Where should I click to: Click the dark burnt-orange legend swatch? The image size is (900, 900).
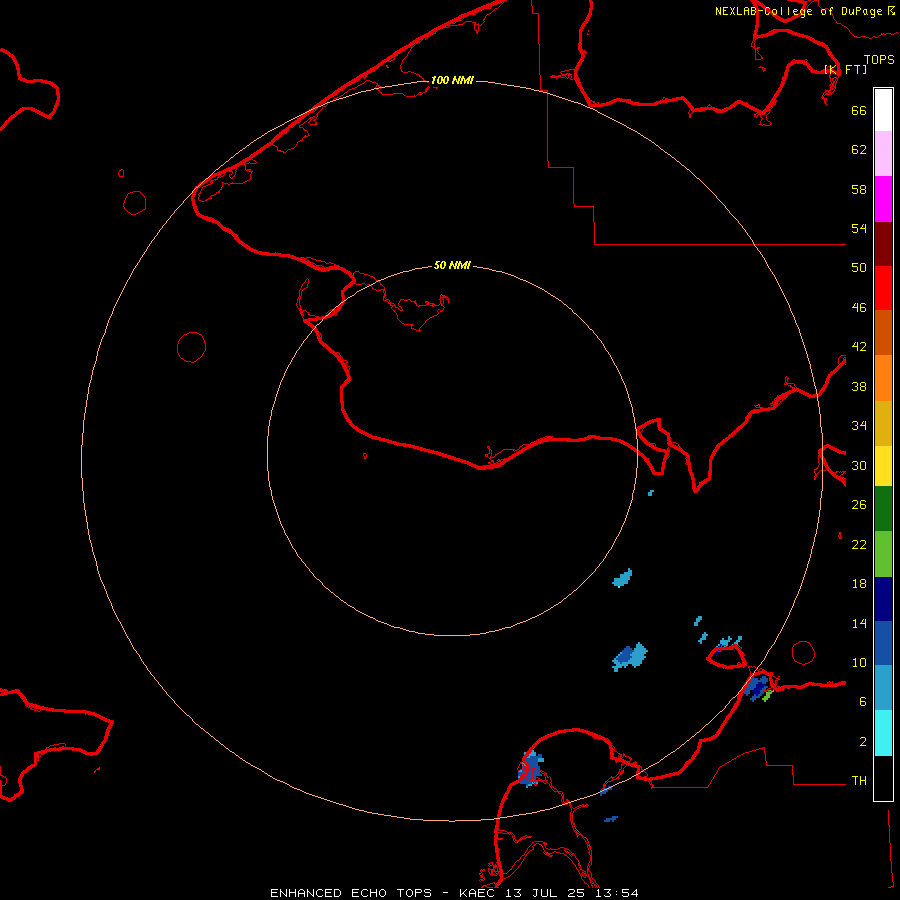point(883,332)
